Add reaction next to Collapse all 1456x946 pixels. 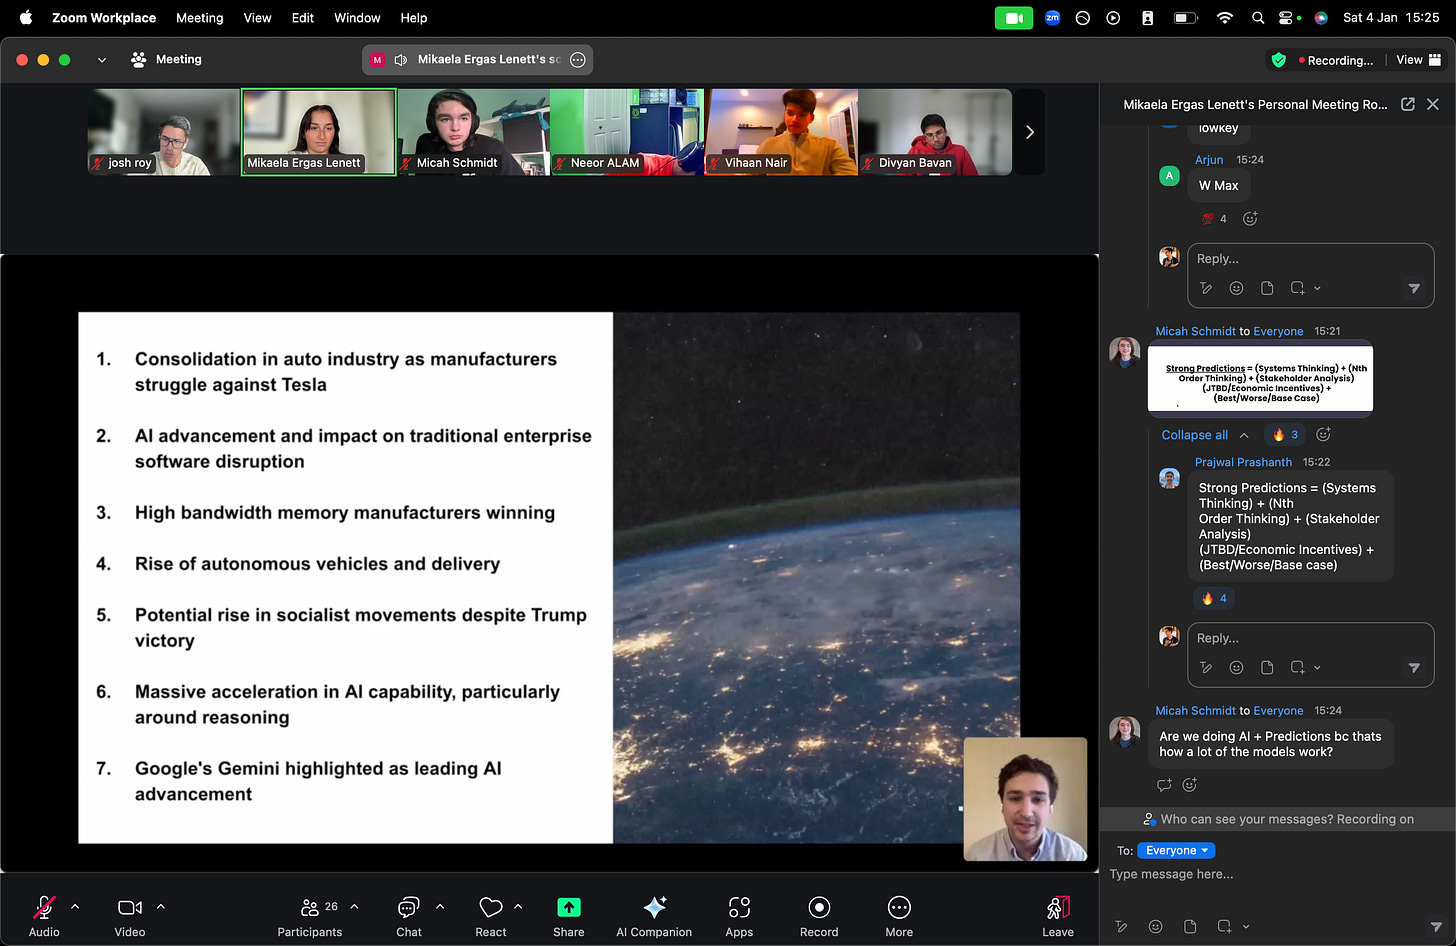tap(1323, 434)
